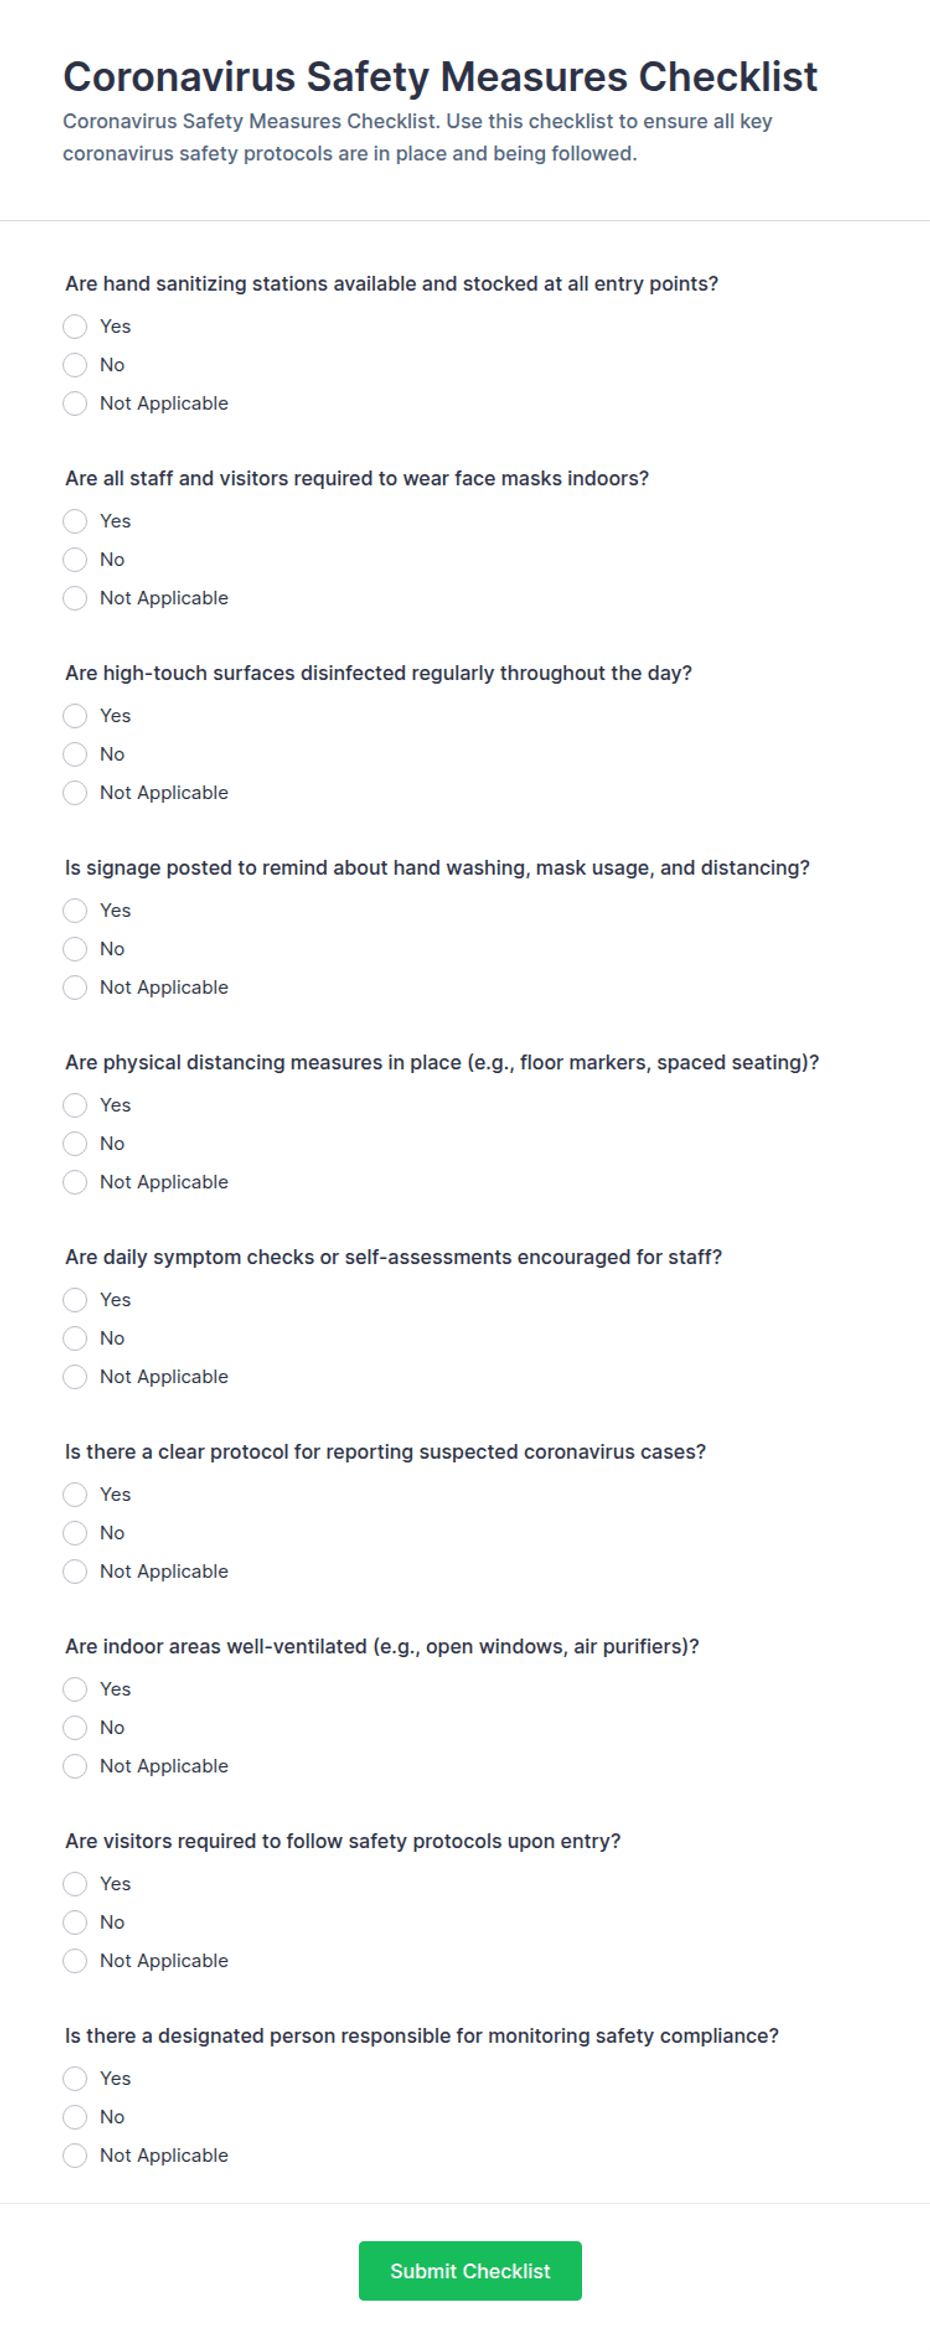Click the Coronavirus Safety Measures Checklist heading
930x2350 pixels.
[x=440, y=77]
